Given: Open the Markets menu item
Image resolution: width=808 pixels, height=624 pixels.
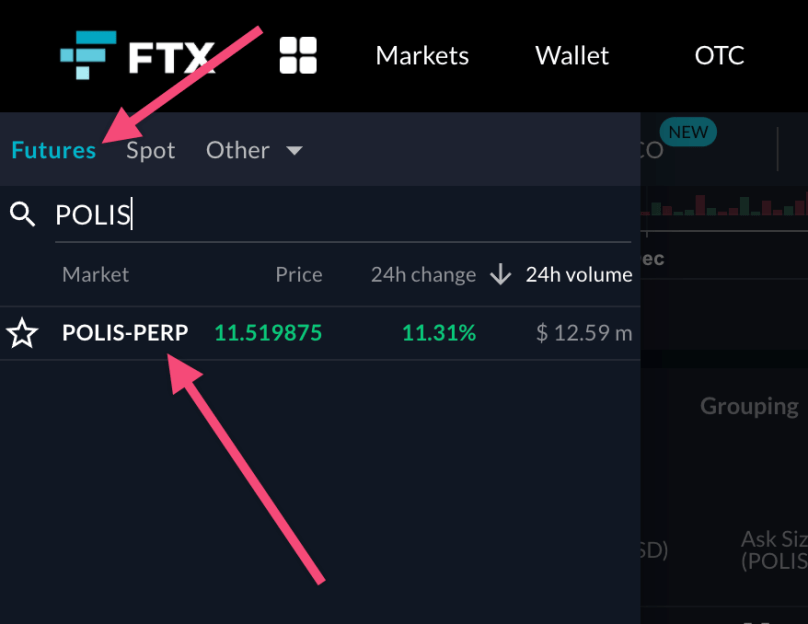Looking at the screenshot, I should [x=422, y=56].
